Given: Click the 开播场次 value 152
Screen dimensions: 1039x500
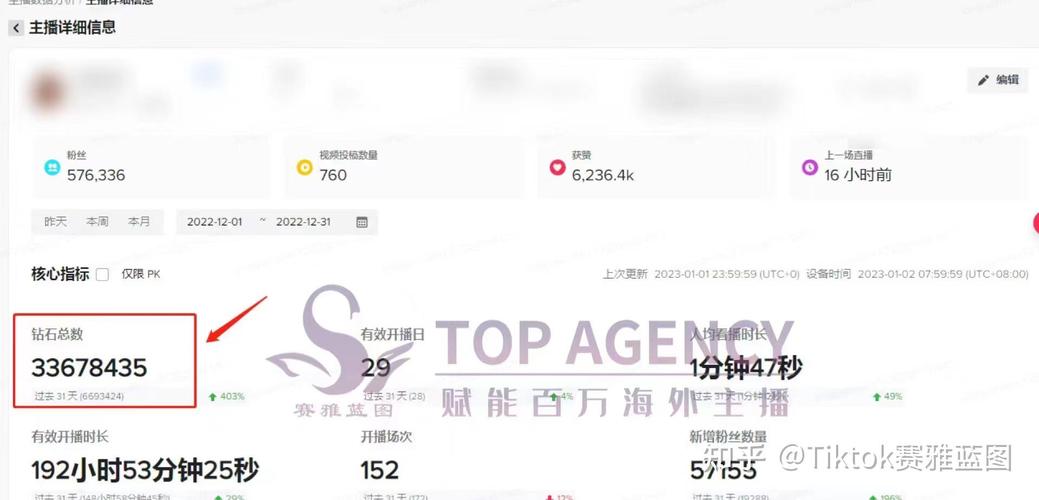Looking at the screenshot, I should click(380, 471).
